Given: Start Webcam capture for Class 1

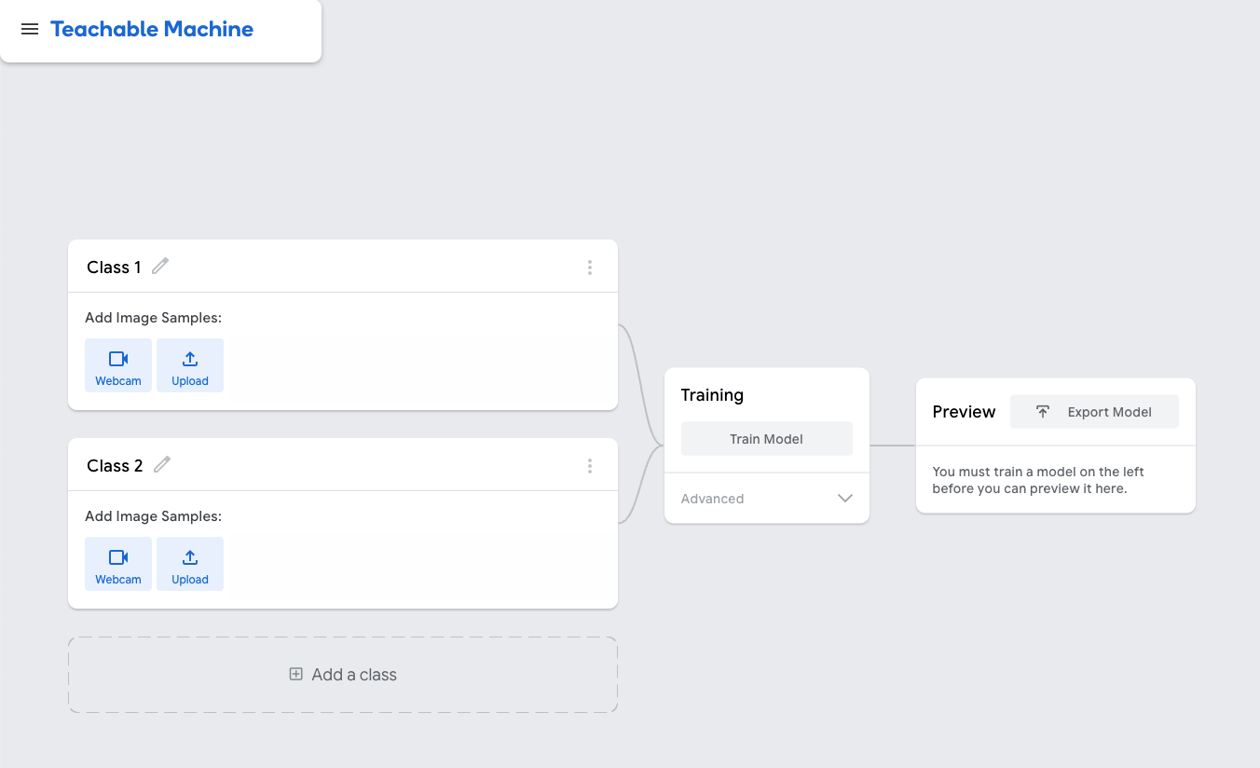Looking at the screenshot, I should point(118,366).
